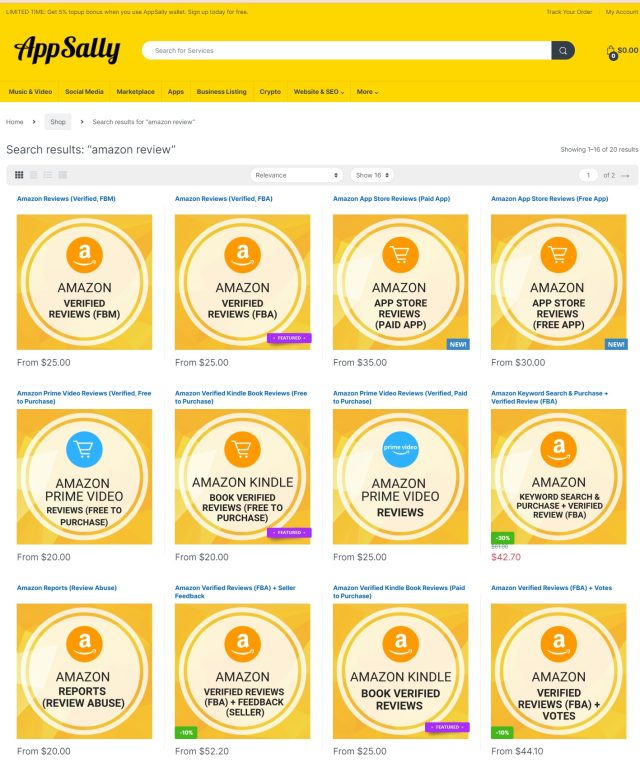Click the $0.00 cart total
This screenshot has width=640, height=772.
tap(628, 50)
